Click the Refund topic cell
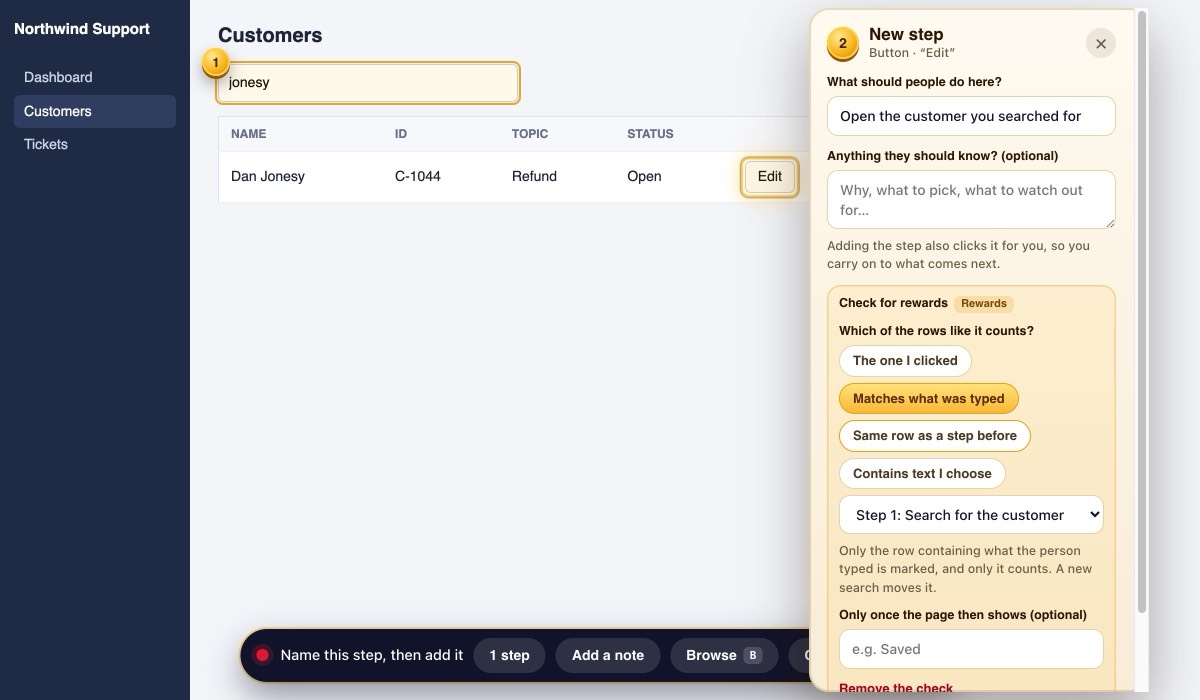This screenshot has width=1200, height=700. (534, 176)
